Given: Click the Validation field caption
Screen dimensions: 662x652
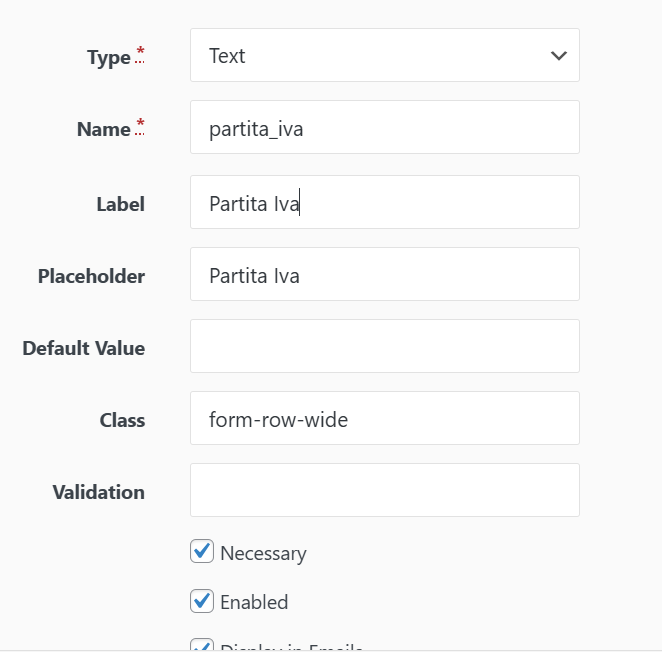Looking at the screenshot, I should pyautogui.click(x=98, y=492).
